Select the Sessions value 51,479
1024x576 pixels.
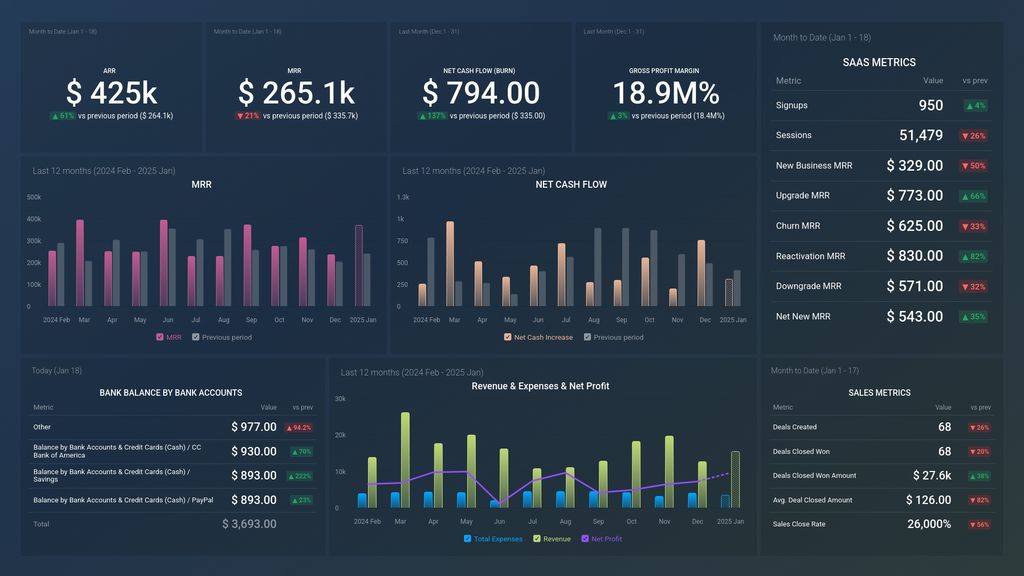coord(921,135)
